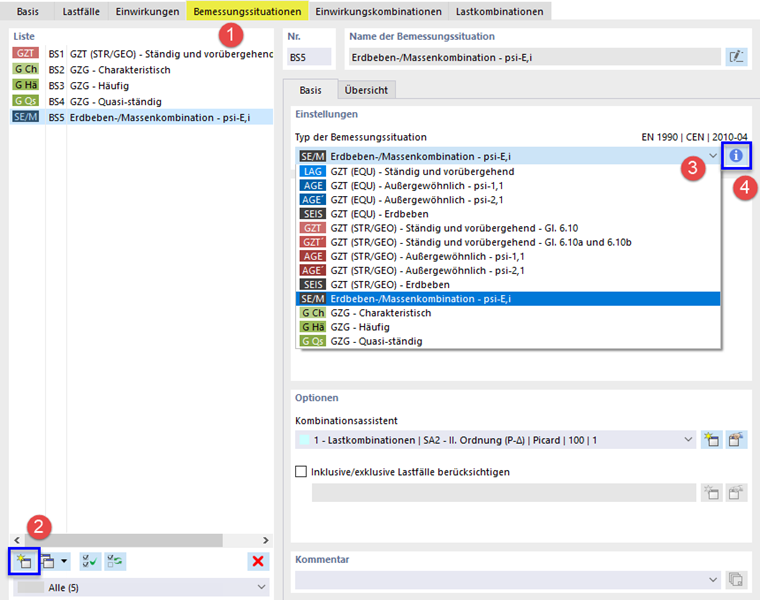Choose highlighted Erdbeben-/Massenkombination - psi-E,i option

point(508,299)
